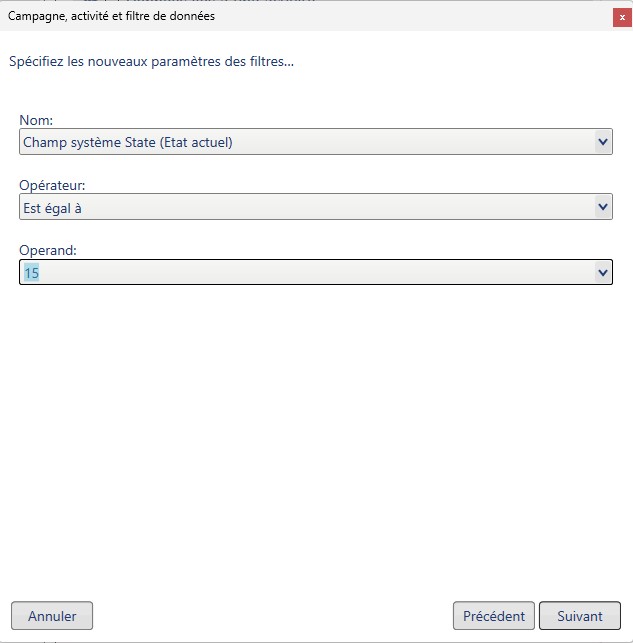Expand the Nom dropdown arrow
This screenshot has height=643, width=633.
pos(602,142)
